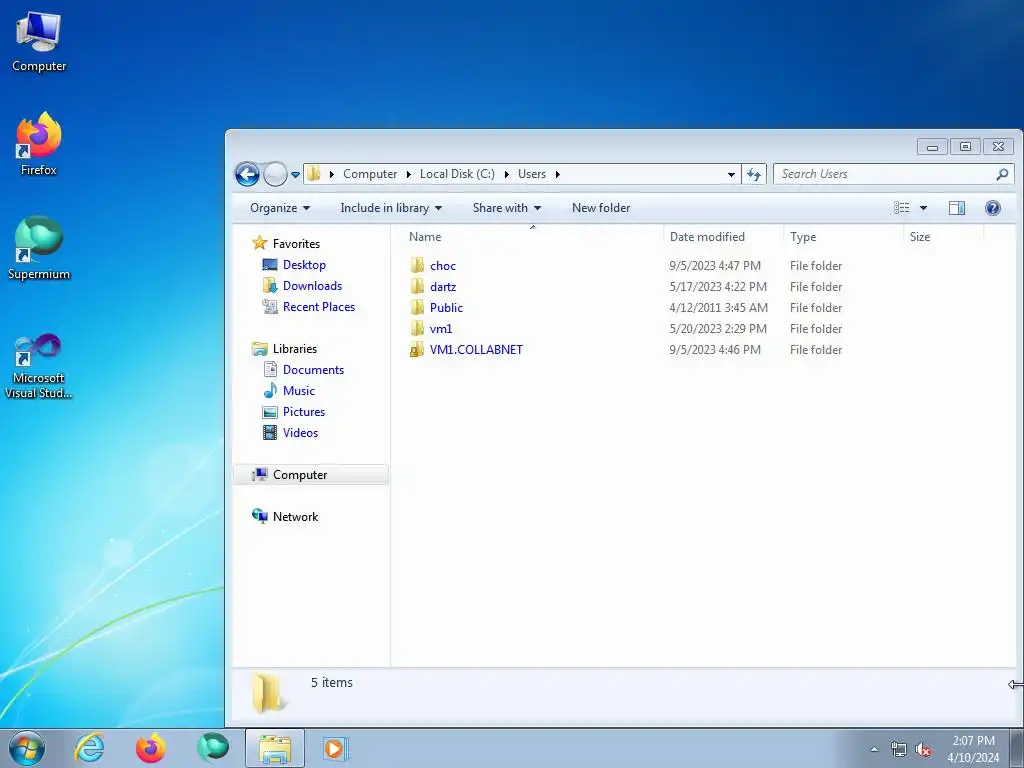Select Computer in the address bar path

point(370,174)
